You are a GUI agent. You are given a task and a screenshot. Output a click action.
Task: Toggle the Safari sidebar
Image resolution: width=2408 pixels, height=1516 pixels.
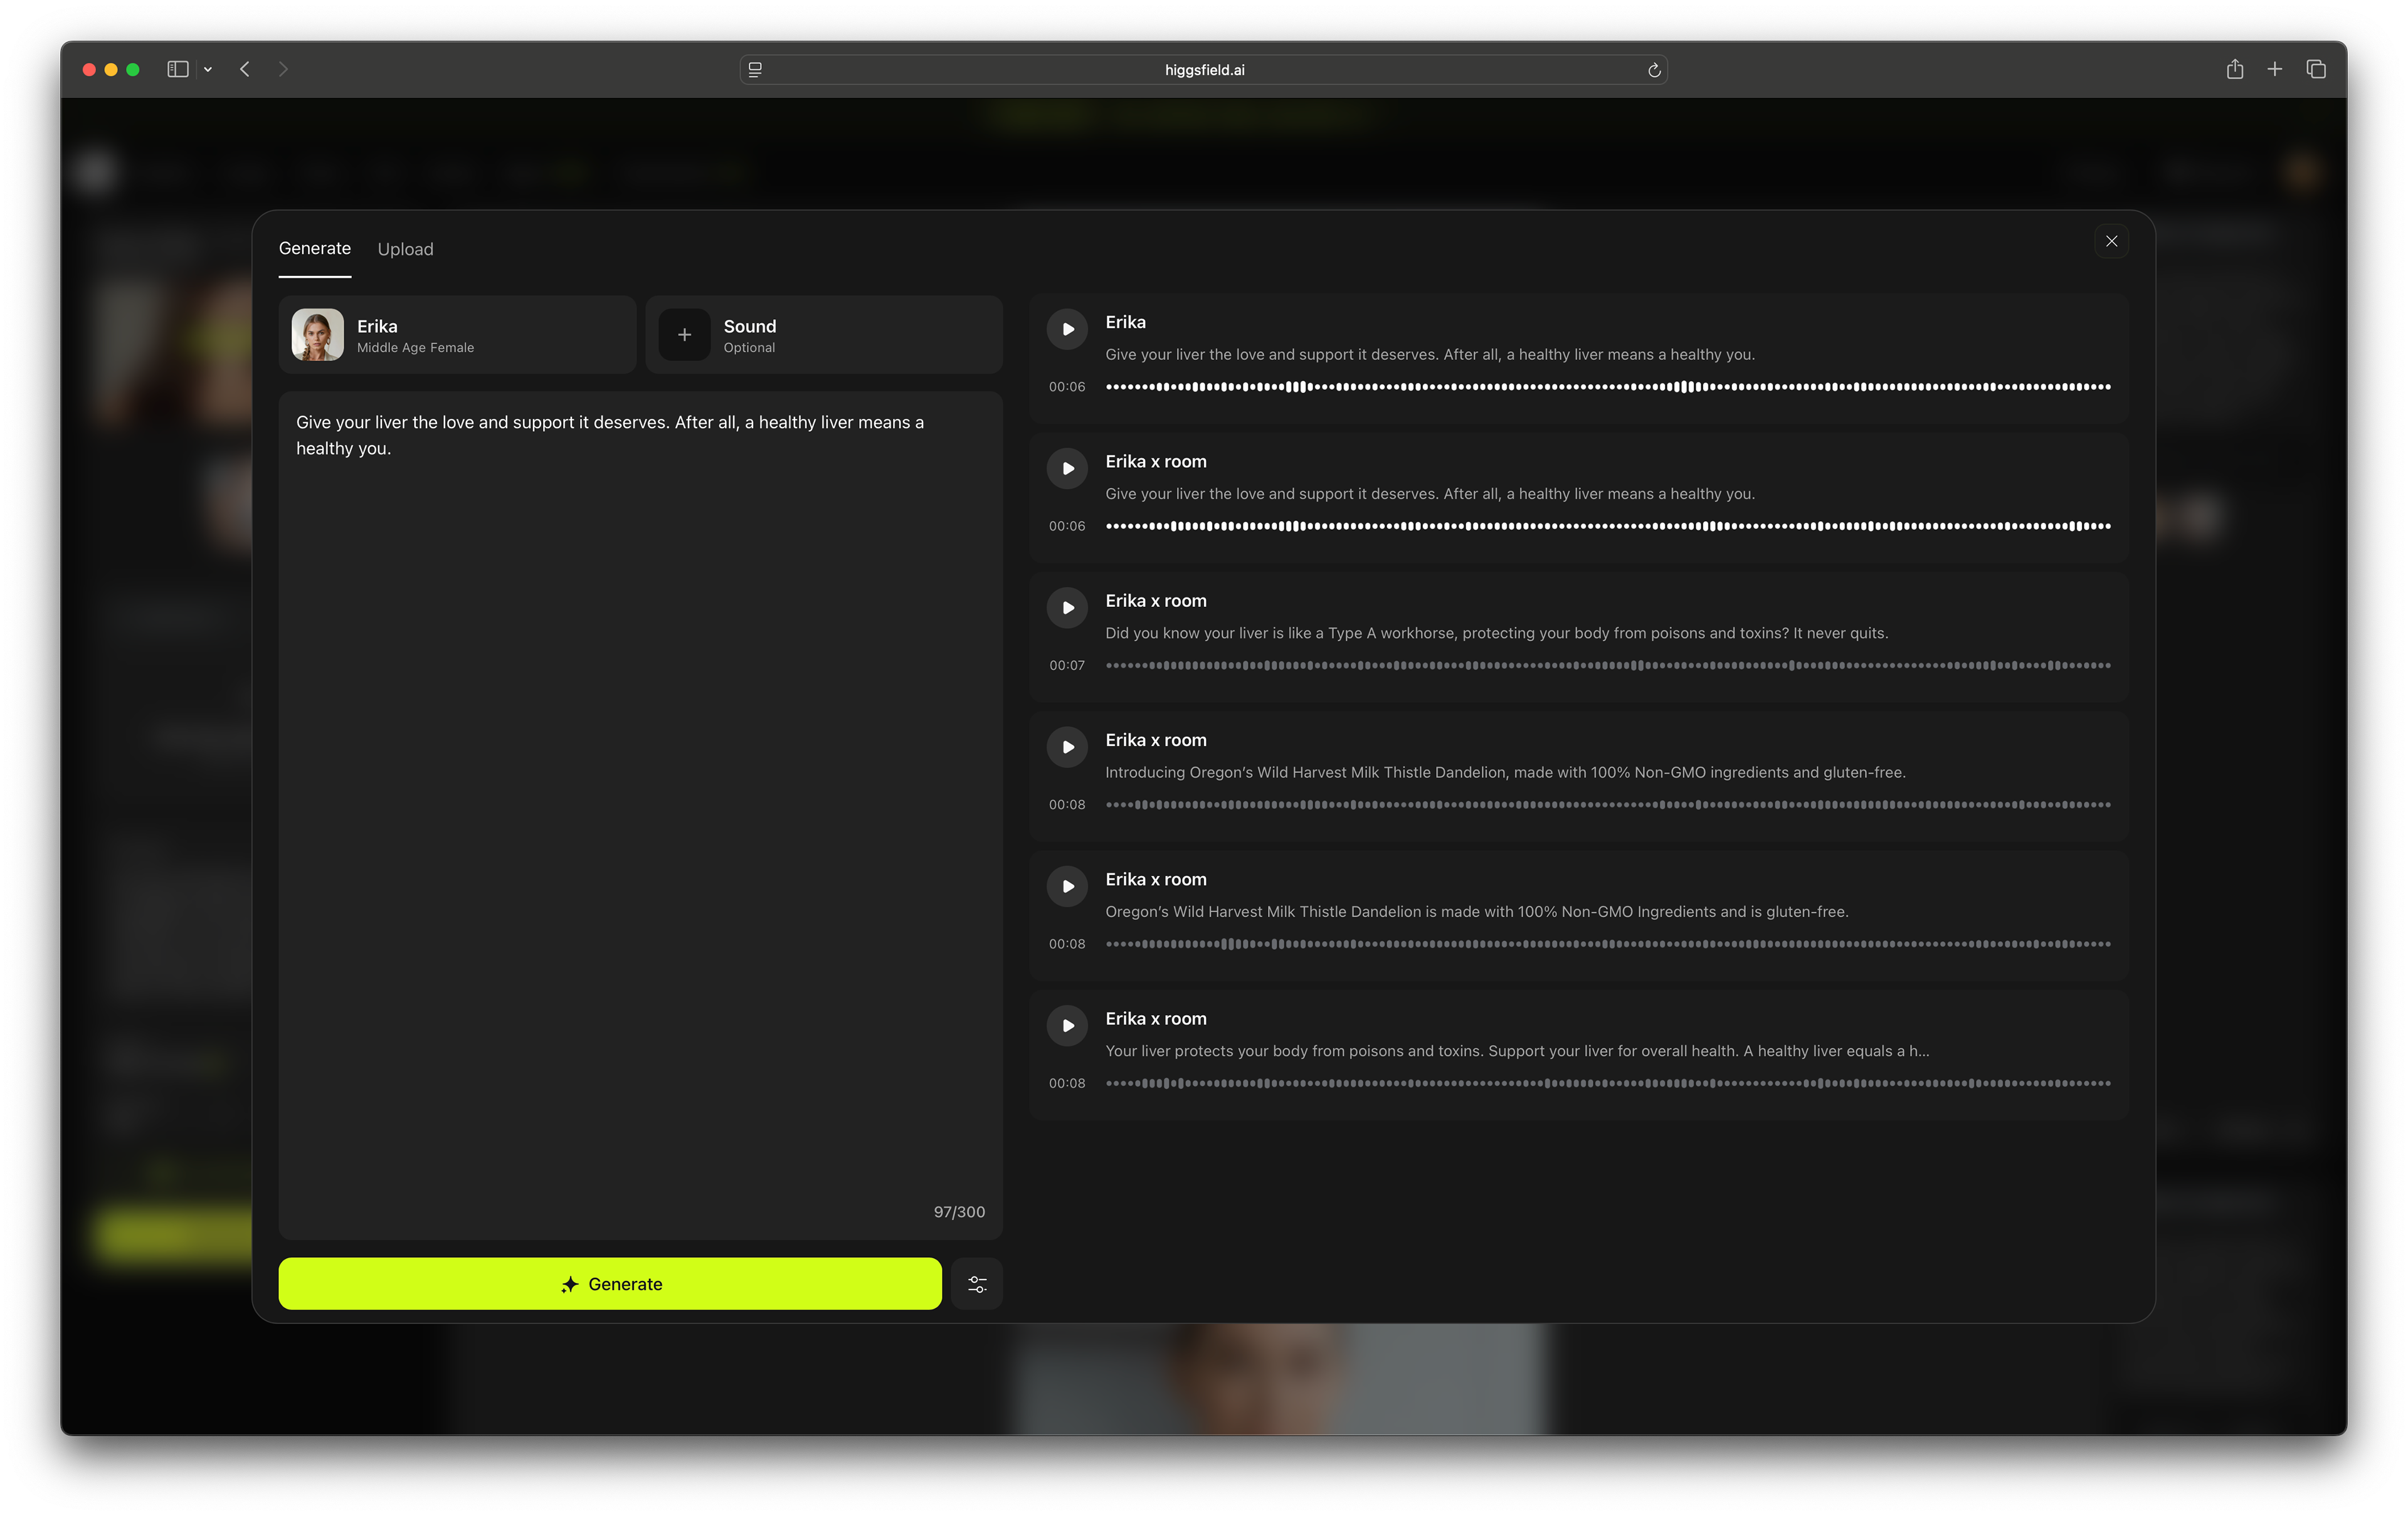pos(178,69)
